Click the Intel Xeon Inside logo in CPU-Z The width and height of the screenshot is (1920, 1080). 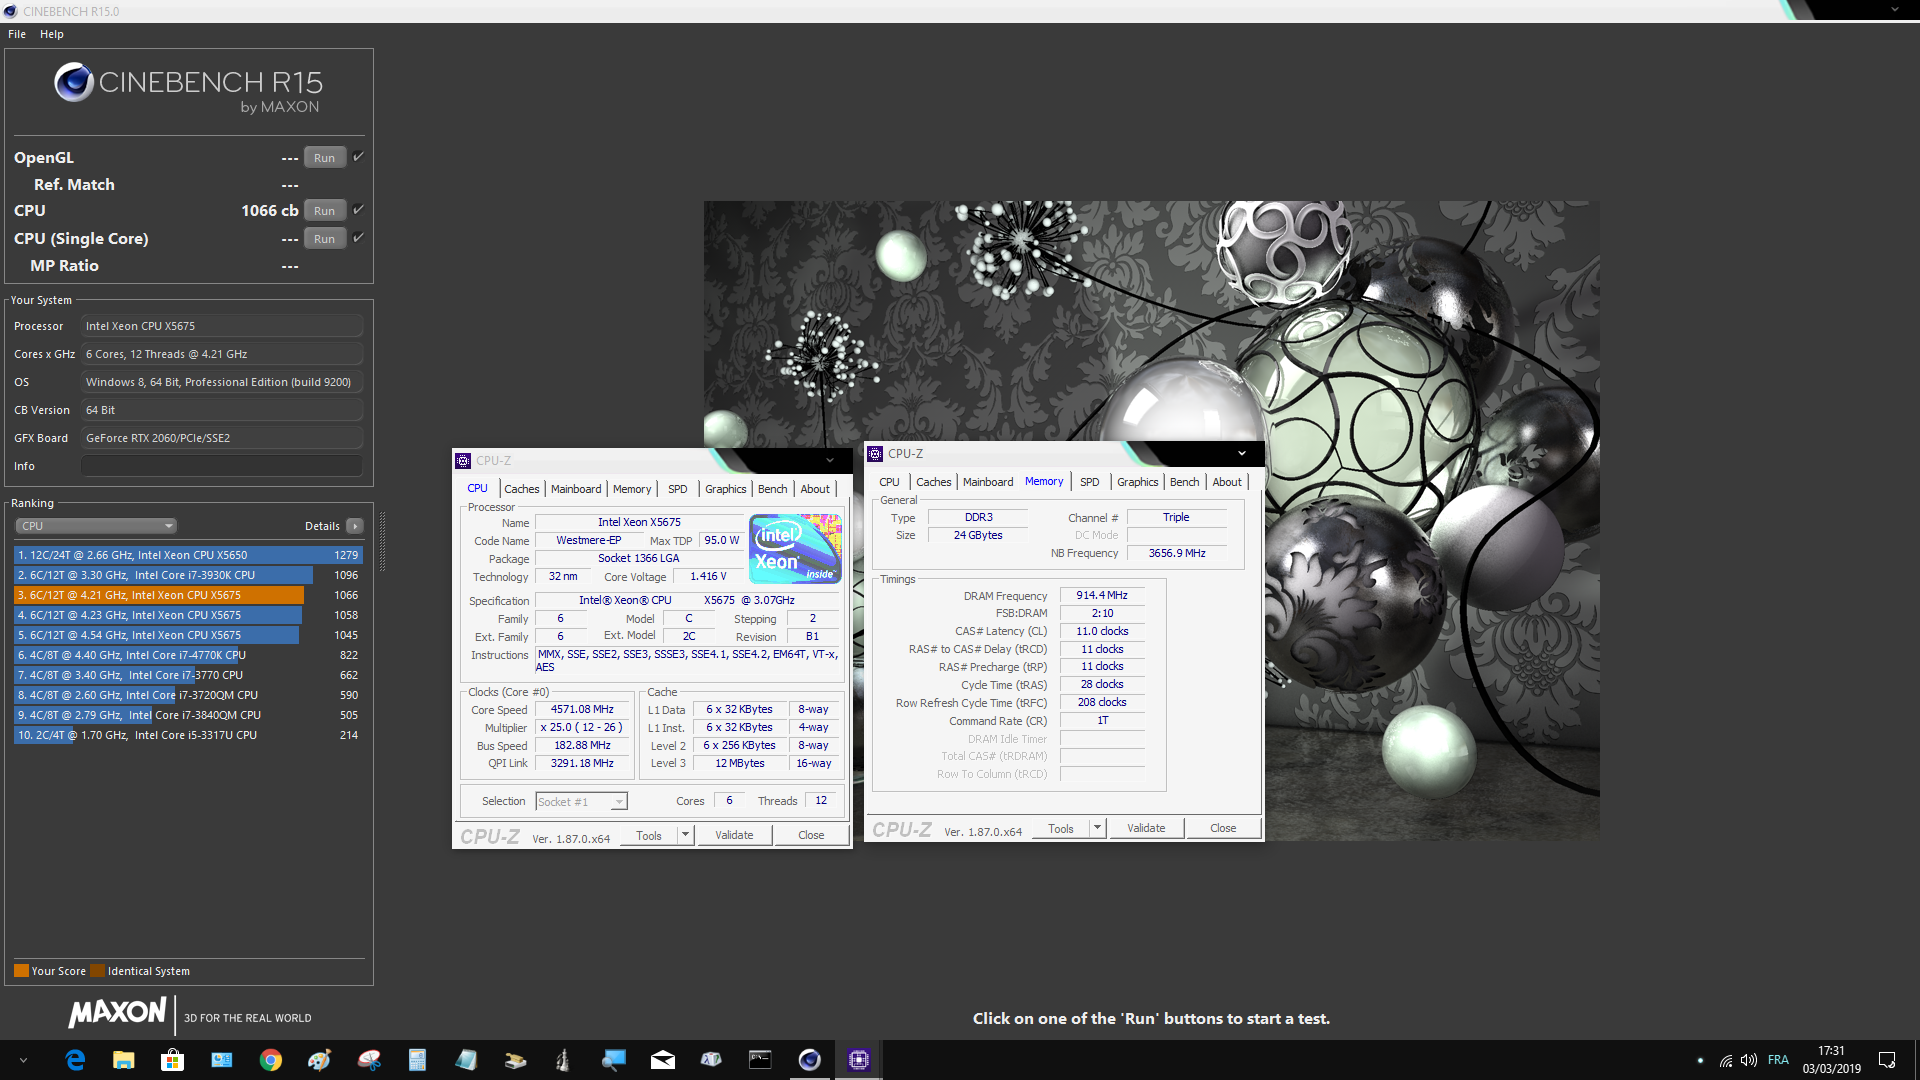(794, 548)
